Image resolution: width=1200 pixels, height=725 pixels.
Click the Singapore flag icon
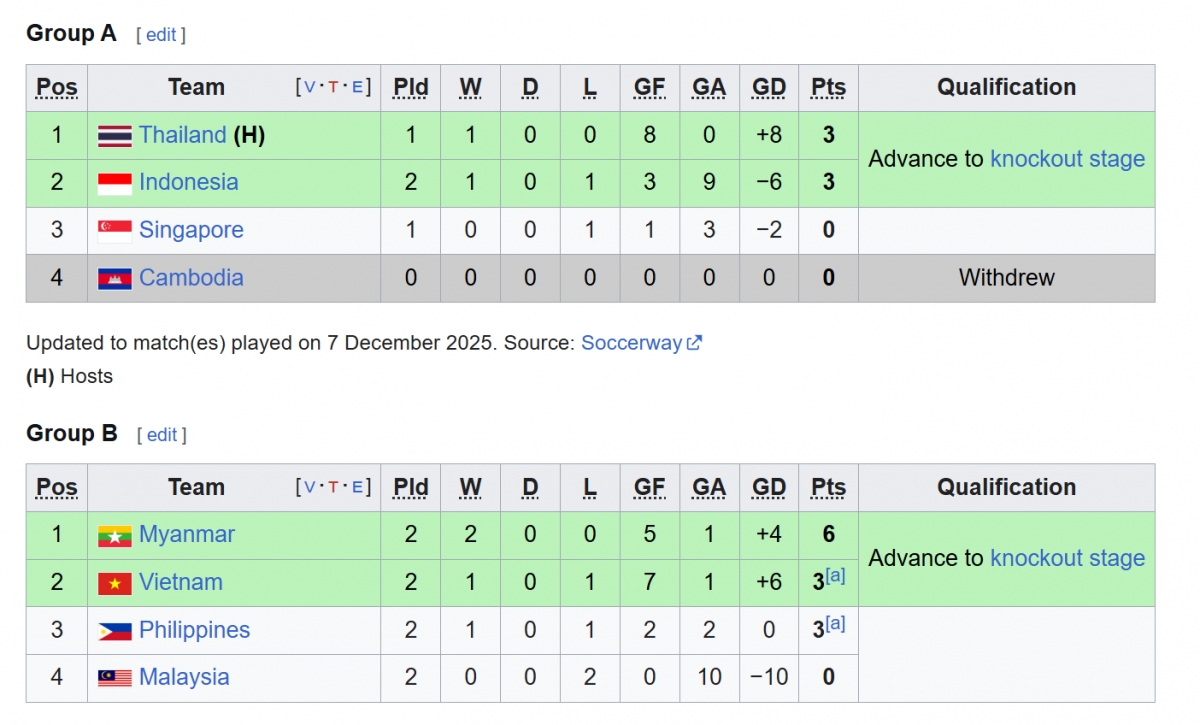pos(115,231)
